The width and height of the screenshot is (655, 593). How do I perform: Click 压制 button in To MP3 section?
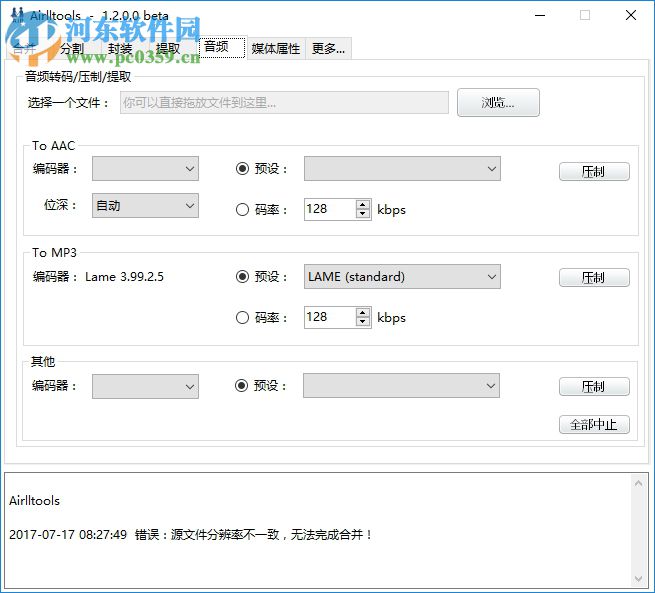[x=594, y=278]
